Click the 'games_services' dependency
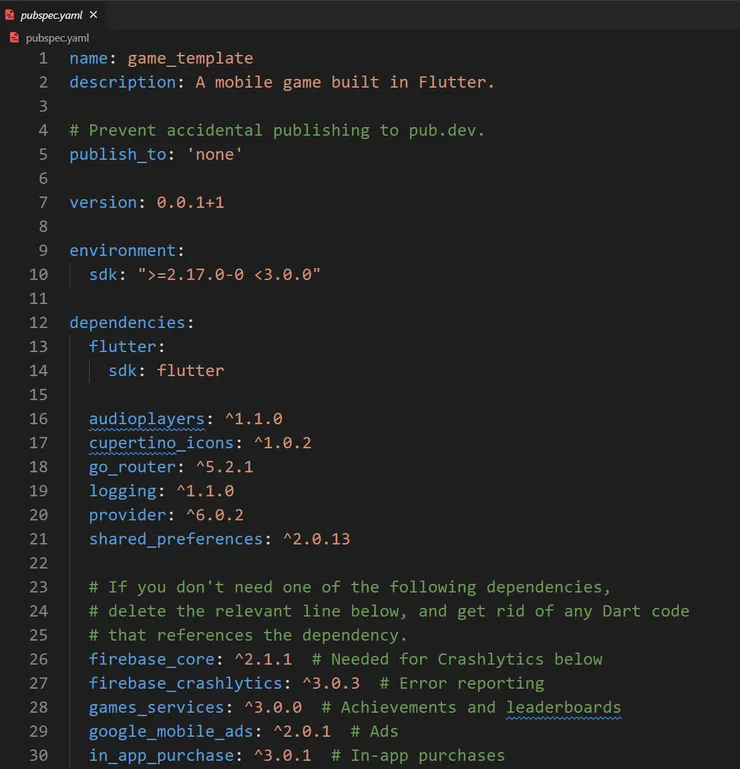This screenshot has height=769, width=740. pyautogui.click(x=156, y=708)
